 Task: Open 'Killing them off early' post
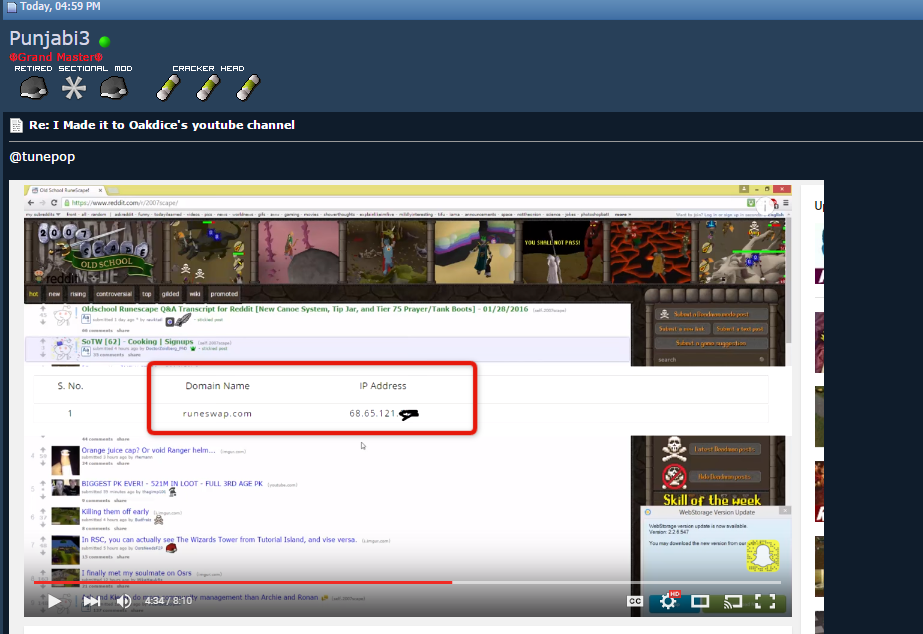tap(115, 512)
